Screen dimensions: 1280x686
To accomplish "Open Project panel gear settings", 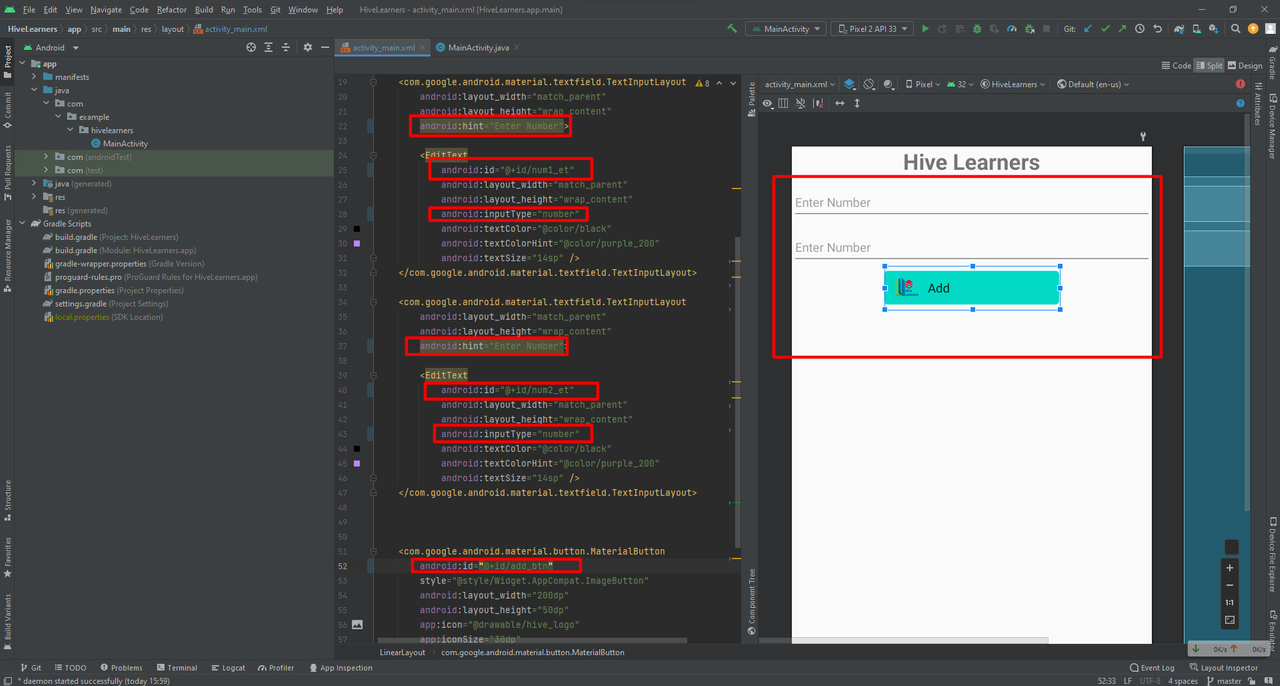I will pyautogui.click(x=308, y=47).
